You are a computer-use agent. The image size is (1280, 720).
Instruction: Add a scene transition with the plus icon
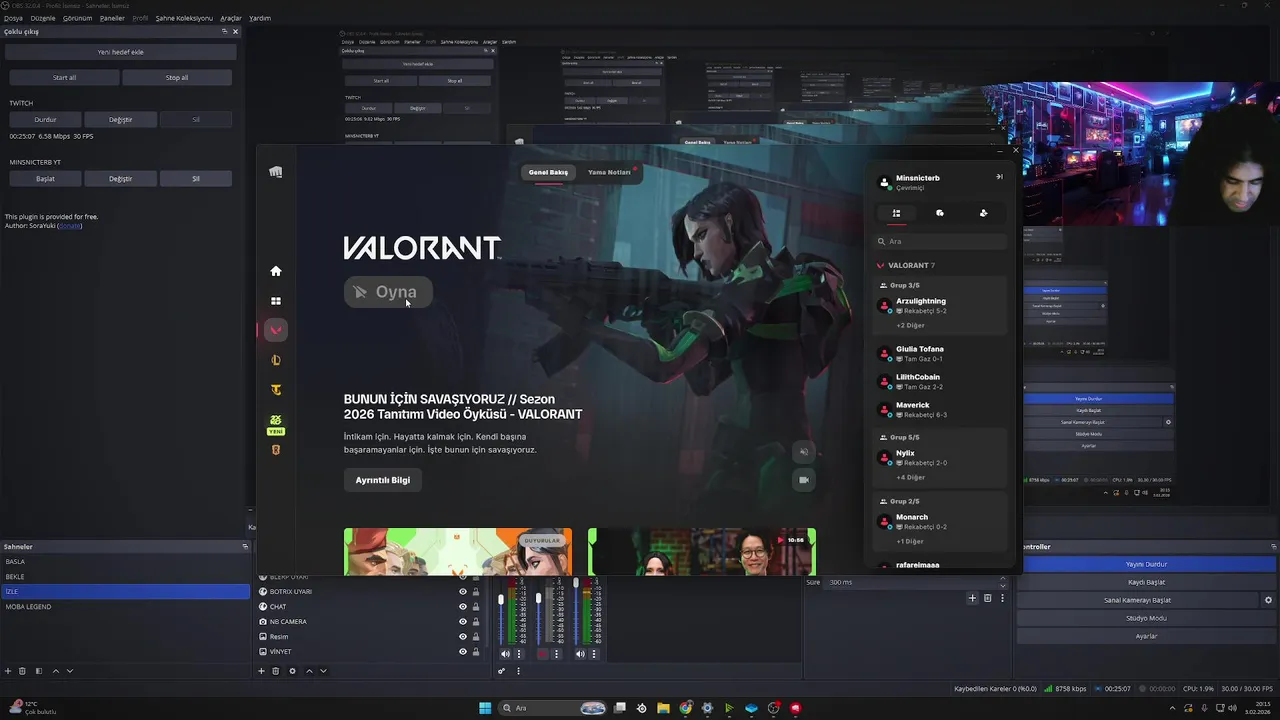972,598
